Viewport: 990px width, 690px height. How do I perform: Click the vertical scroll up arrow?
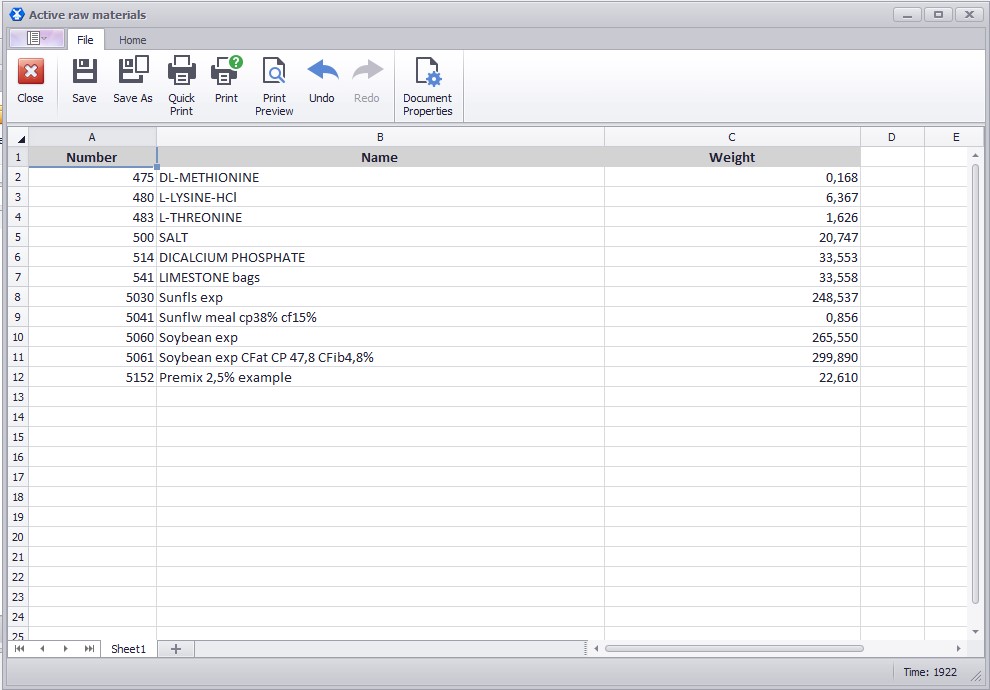coord(975,155)
